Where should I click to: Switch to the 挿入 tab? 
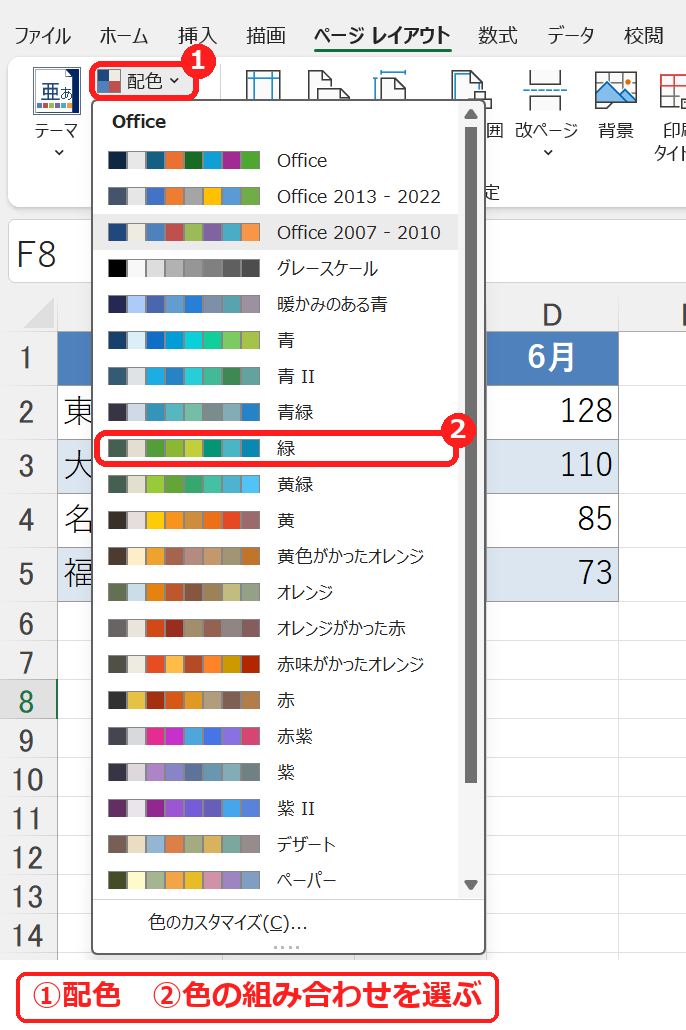point(197,35)
